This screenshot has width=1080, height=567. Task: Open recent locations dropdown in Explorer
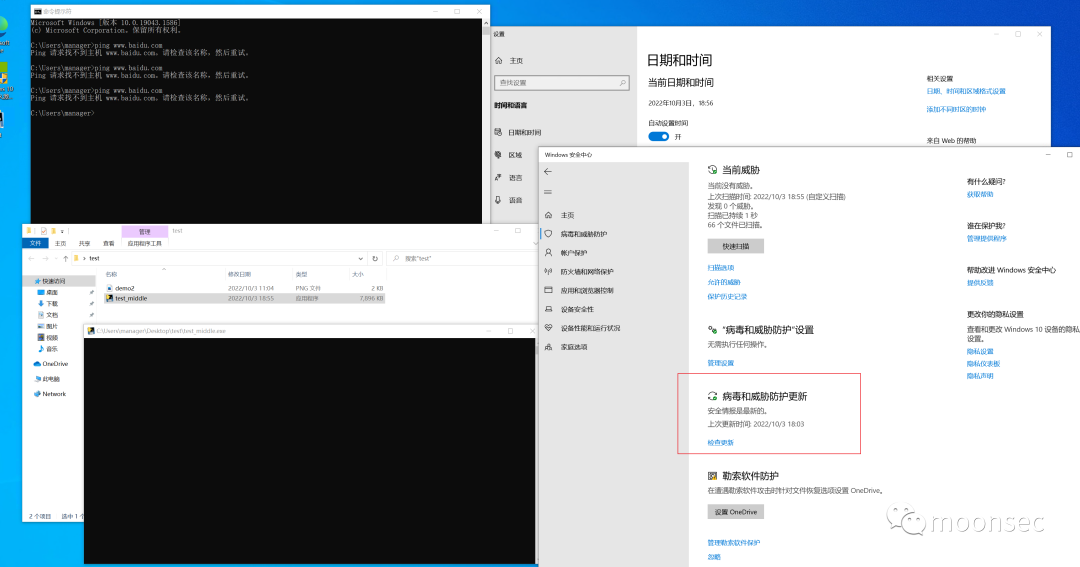coord(56,258)
